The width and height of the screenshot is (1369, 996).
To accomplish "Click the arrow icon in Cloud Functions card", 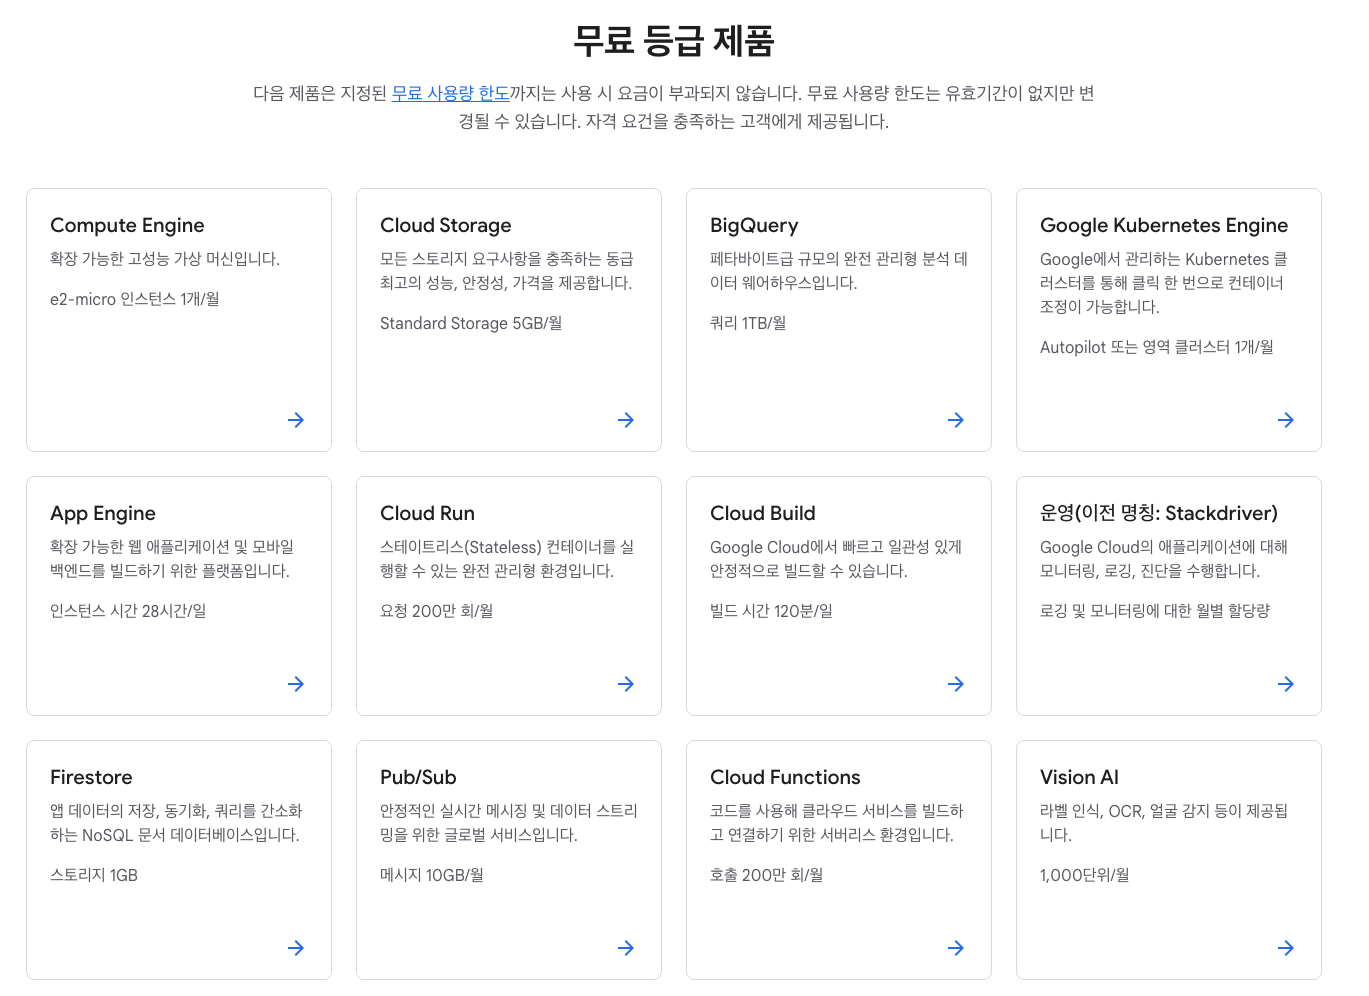I will 956,948.
